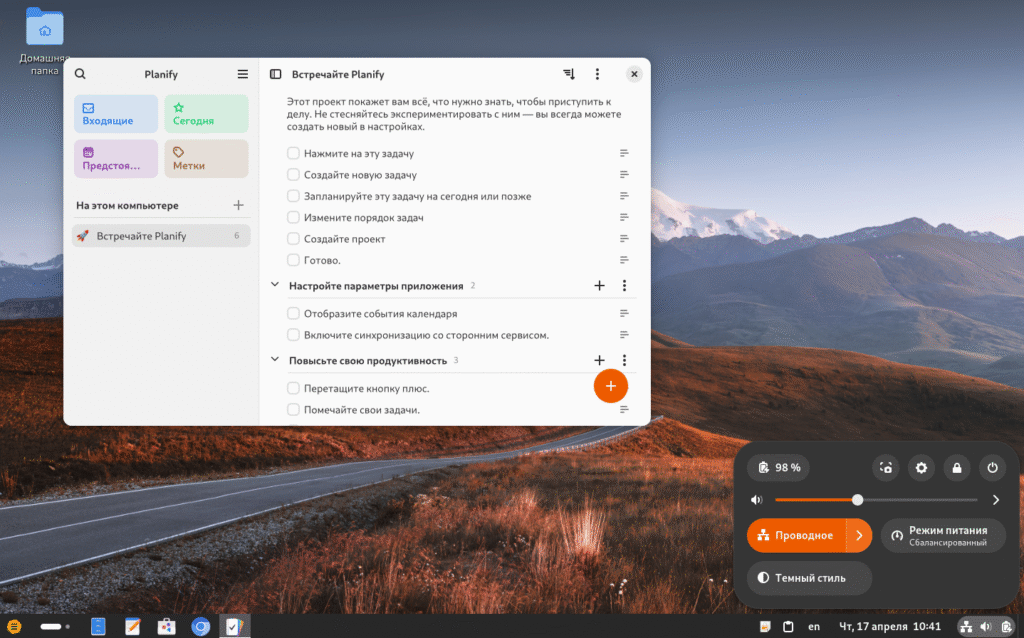The height and width of the screenshot is (638, 1024).
Task: Click the sort order icon in header
Action: coord(569,74)
